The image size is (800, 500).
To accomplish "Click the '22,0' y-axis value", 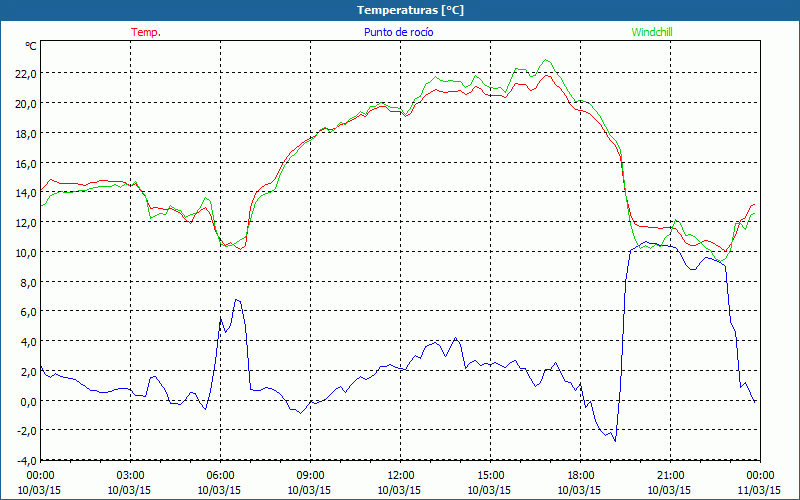I will coord(27,73).
